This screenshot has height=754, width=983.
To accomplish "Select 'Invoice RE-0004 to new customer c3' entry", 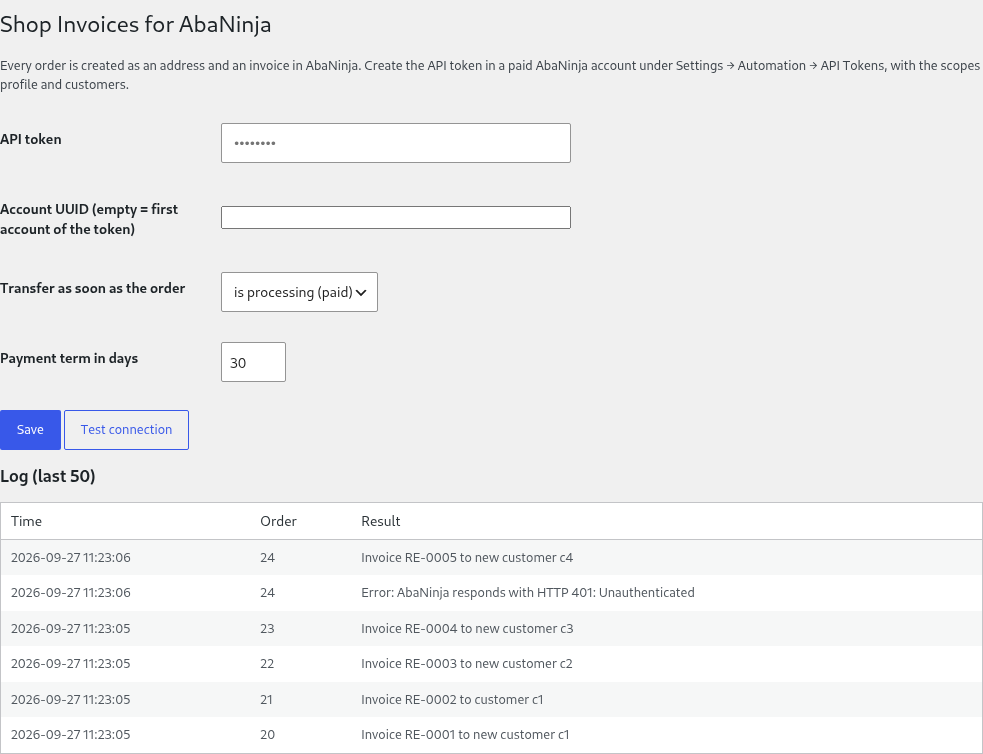I will (467, 629).
